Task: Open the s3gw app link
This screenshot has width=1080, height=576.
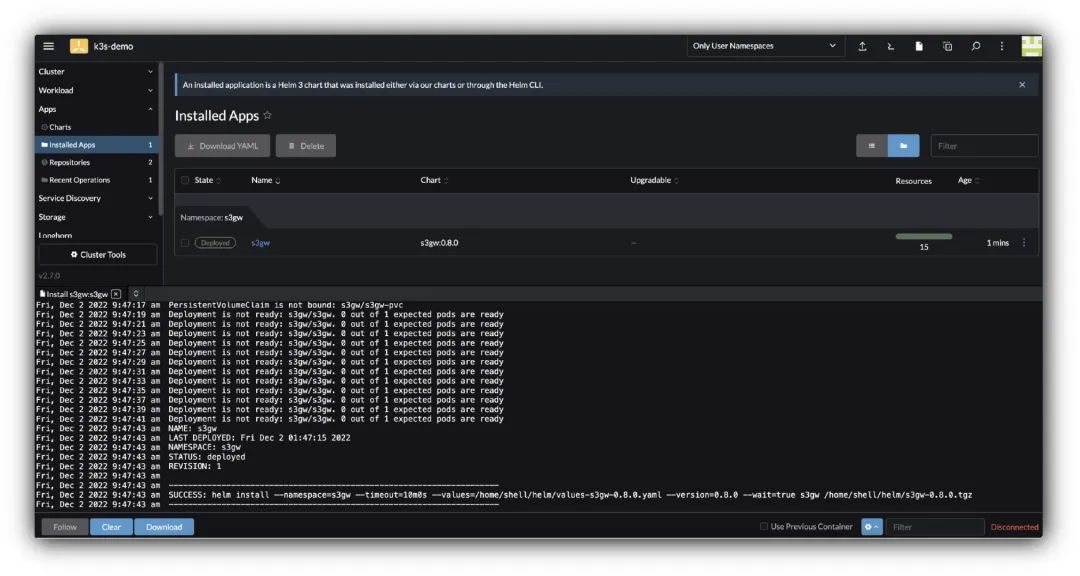Action: (260, 243)
